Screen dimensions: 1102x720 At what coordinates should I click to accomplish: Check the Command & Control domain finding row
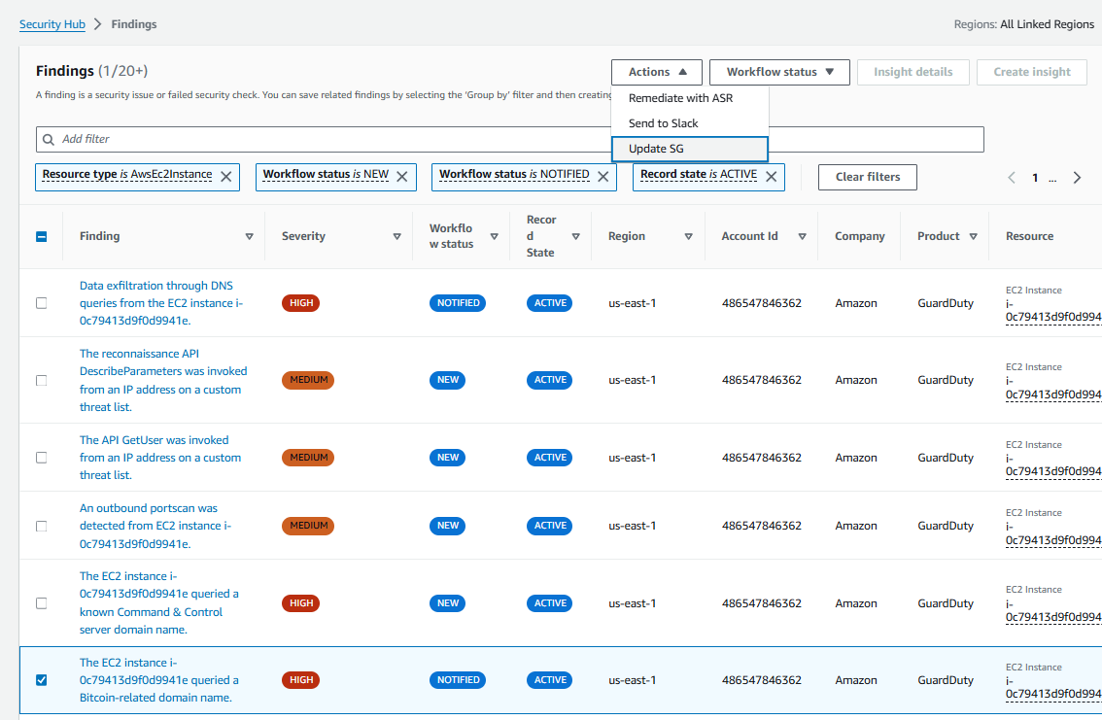(x=41, y=603)
